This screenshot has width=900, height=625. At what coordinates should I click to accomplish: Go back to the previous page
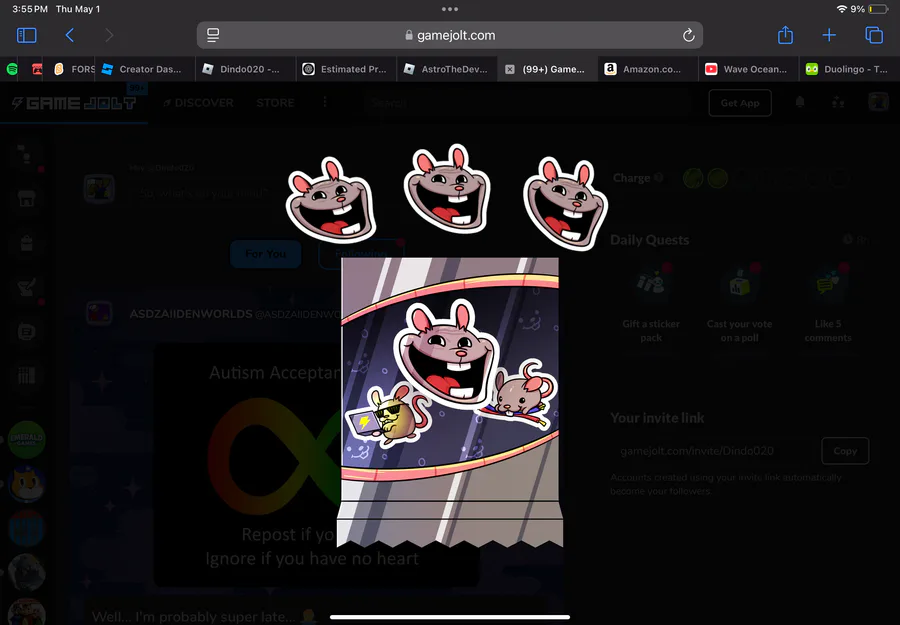point(69,36)
